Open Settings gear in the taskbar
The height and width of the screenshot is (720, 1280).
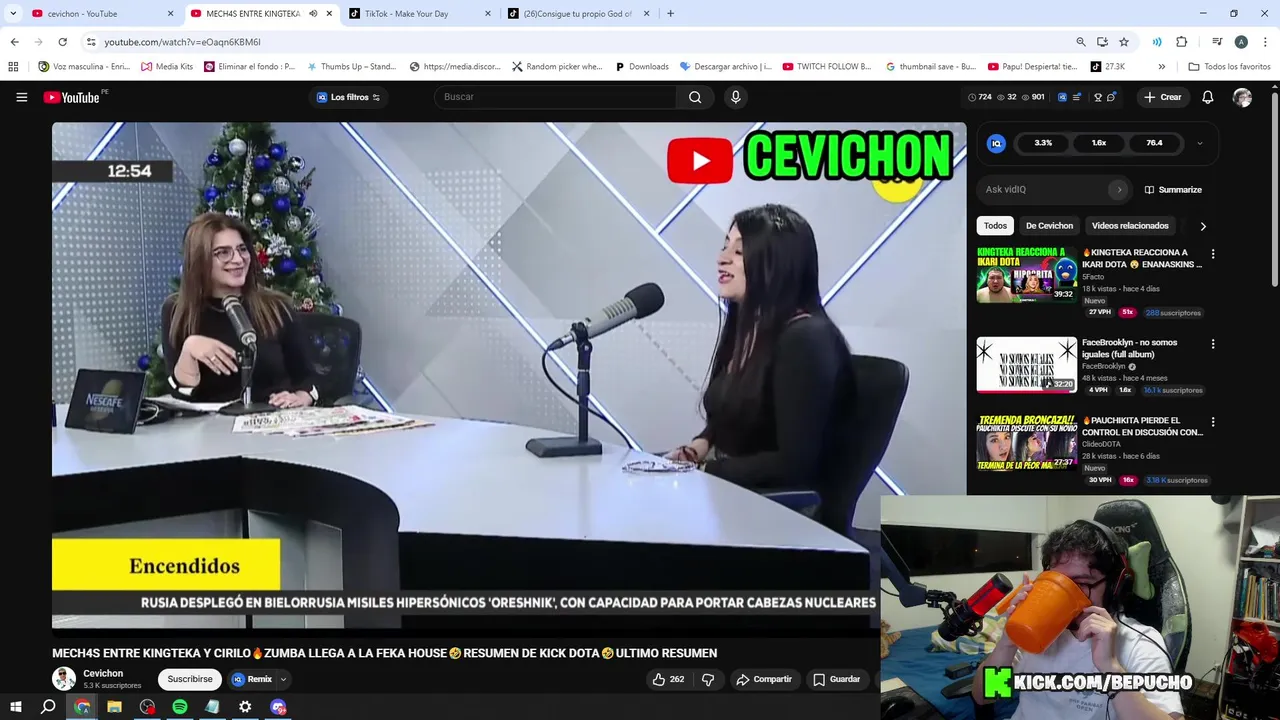pos(245,707)
